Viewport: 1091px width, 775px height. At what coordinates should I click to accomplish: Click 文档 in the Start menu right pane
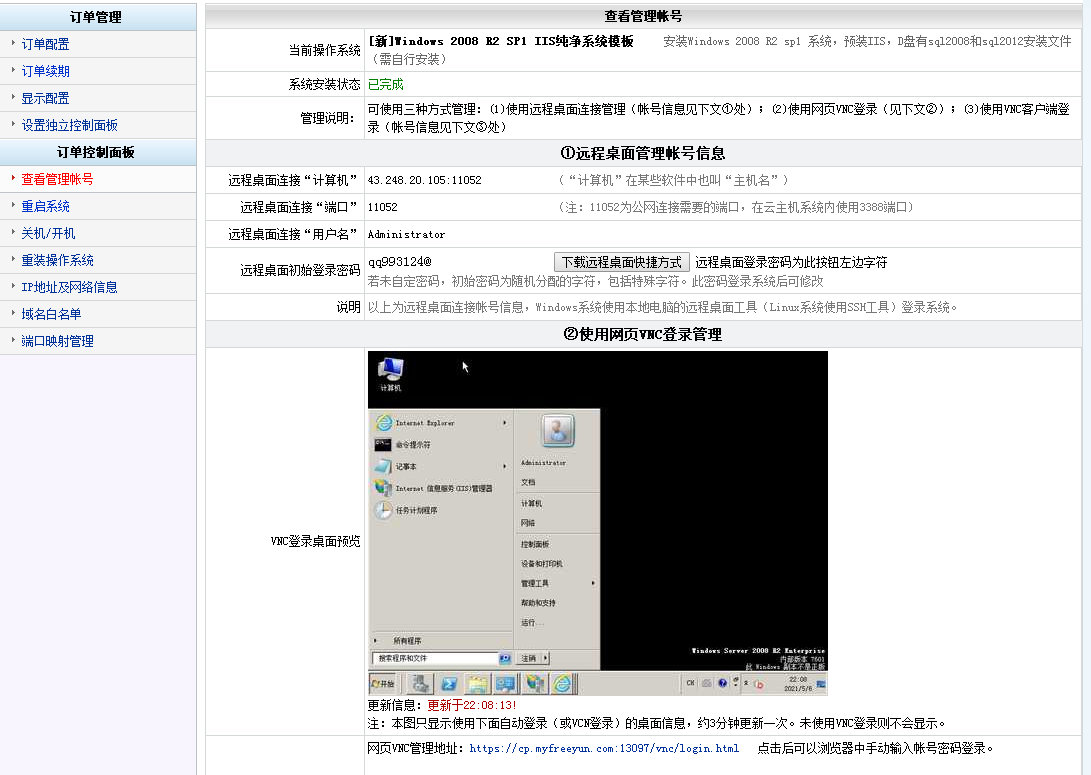click(x=528, y=482)
